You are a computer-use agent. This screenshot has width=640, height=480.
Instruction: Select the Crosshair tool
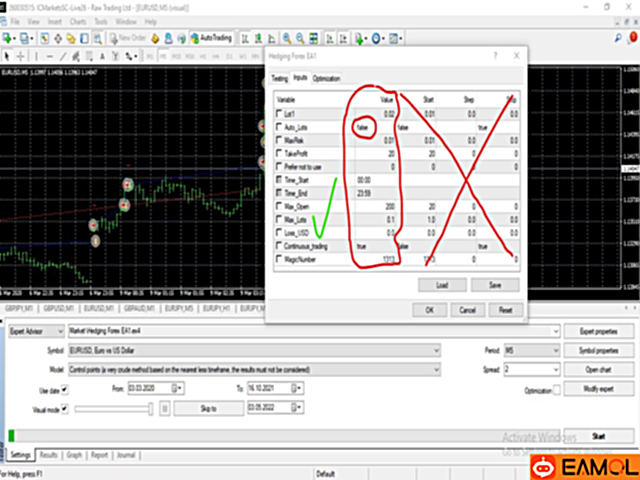20,56
